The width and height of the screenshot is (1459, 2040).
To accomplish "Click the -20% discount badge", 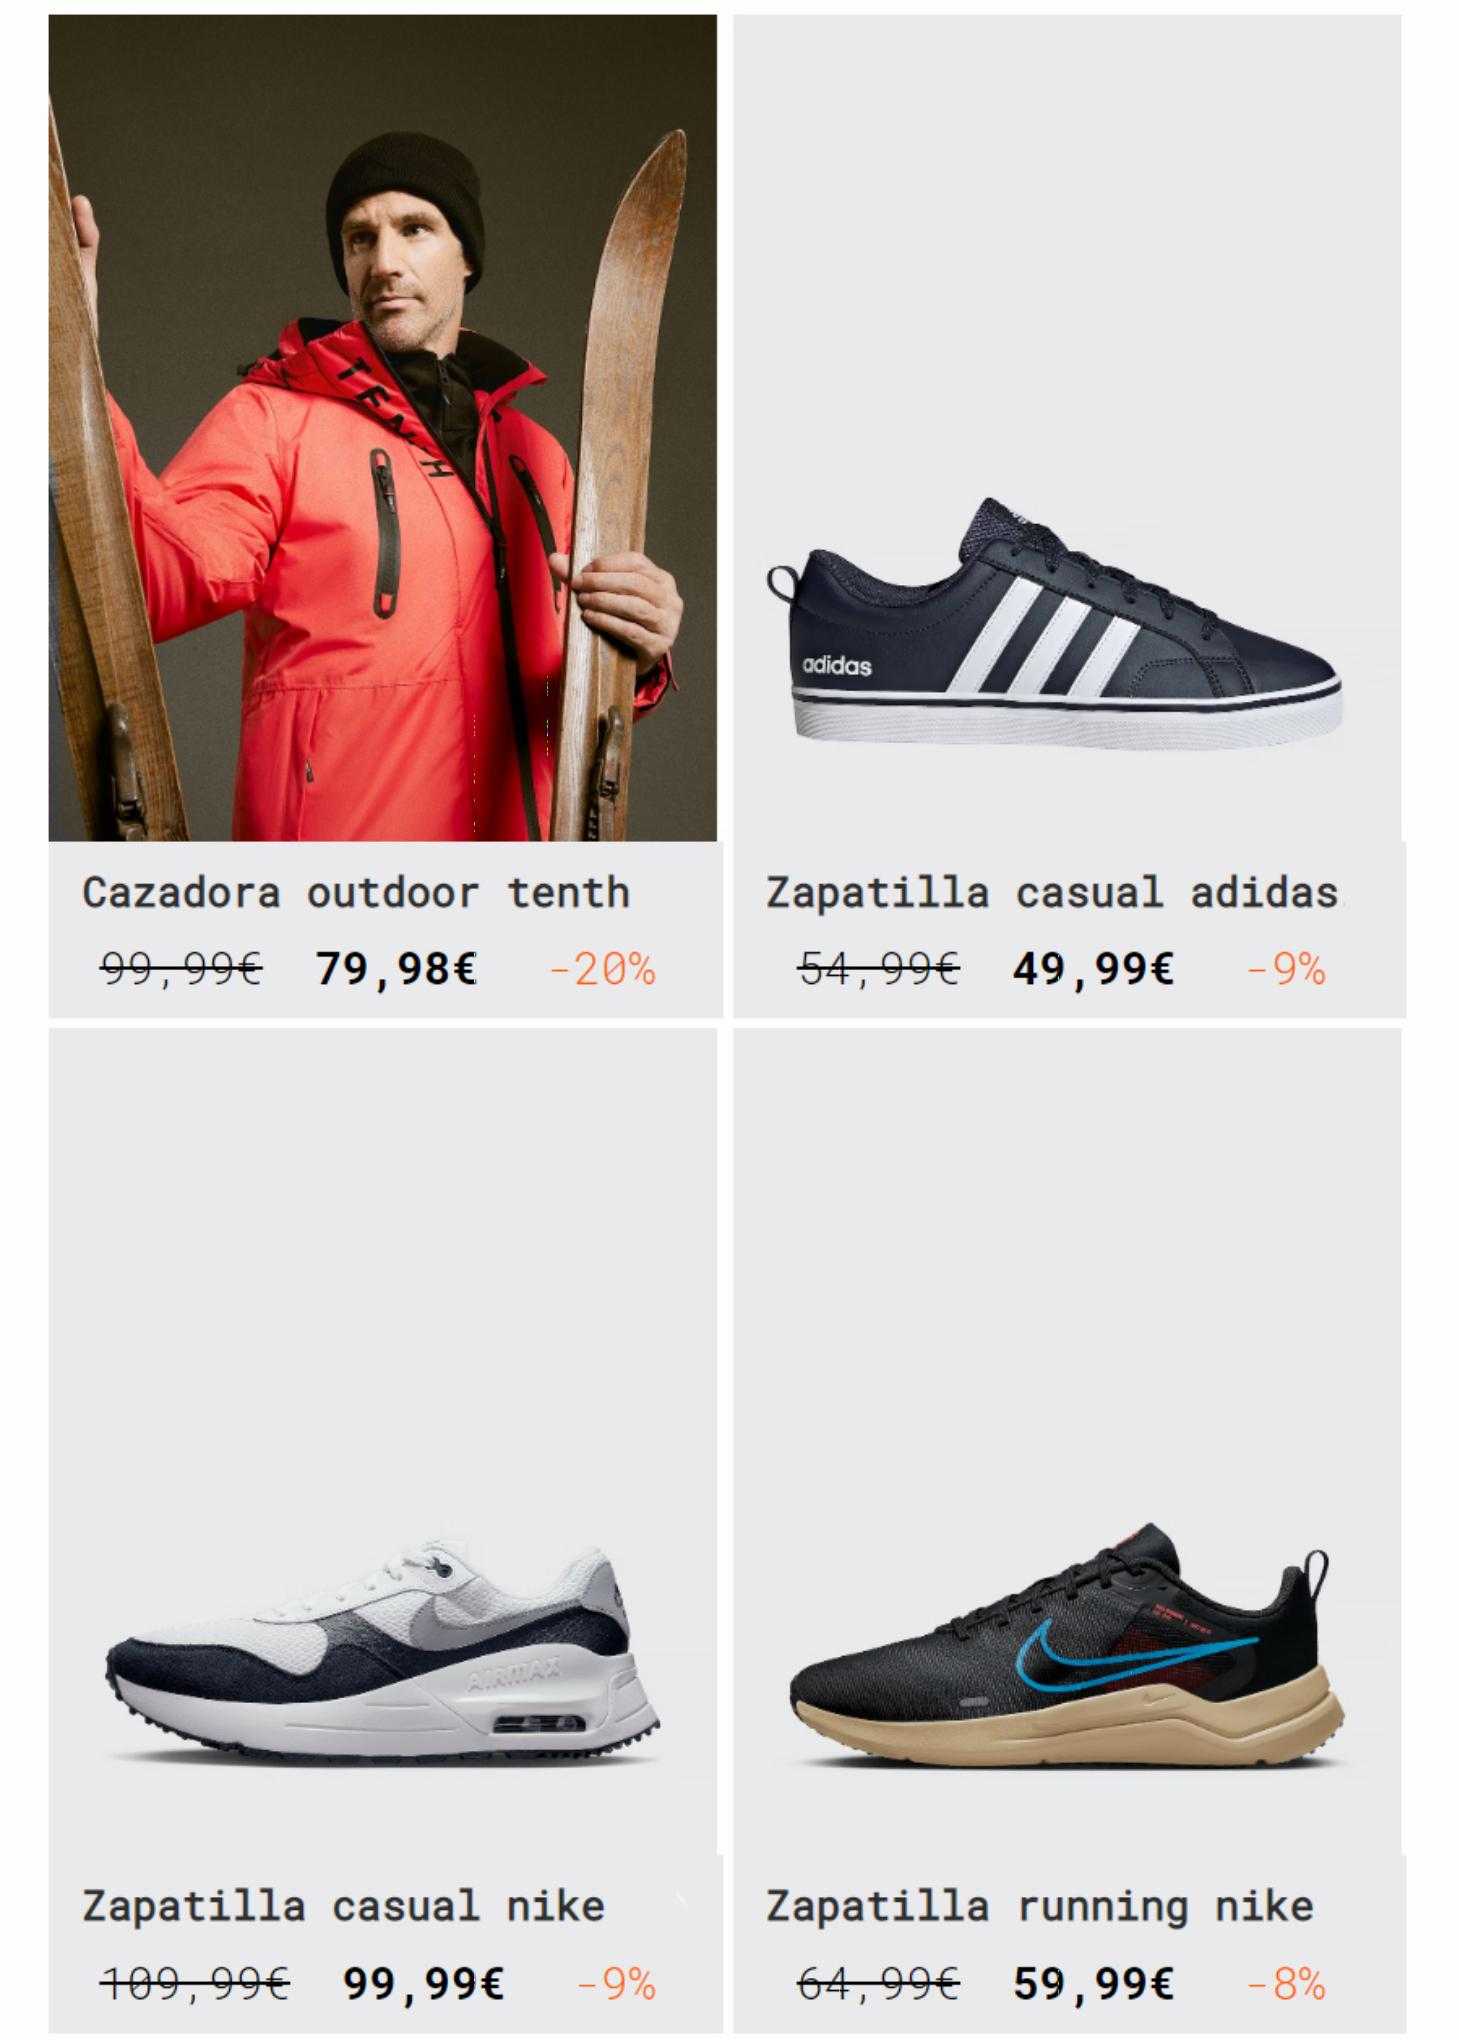I will pos(603,969).
